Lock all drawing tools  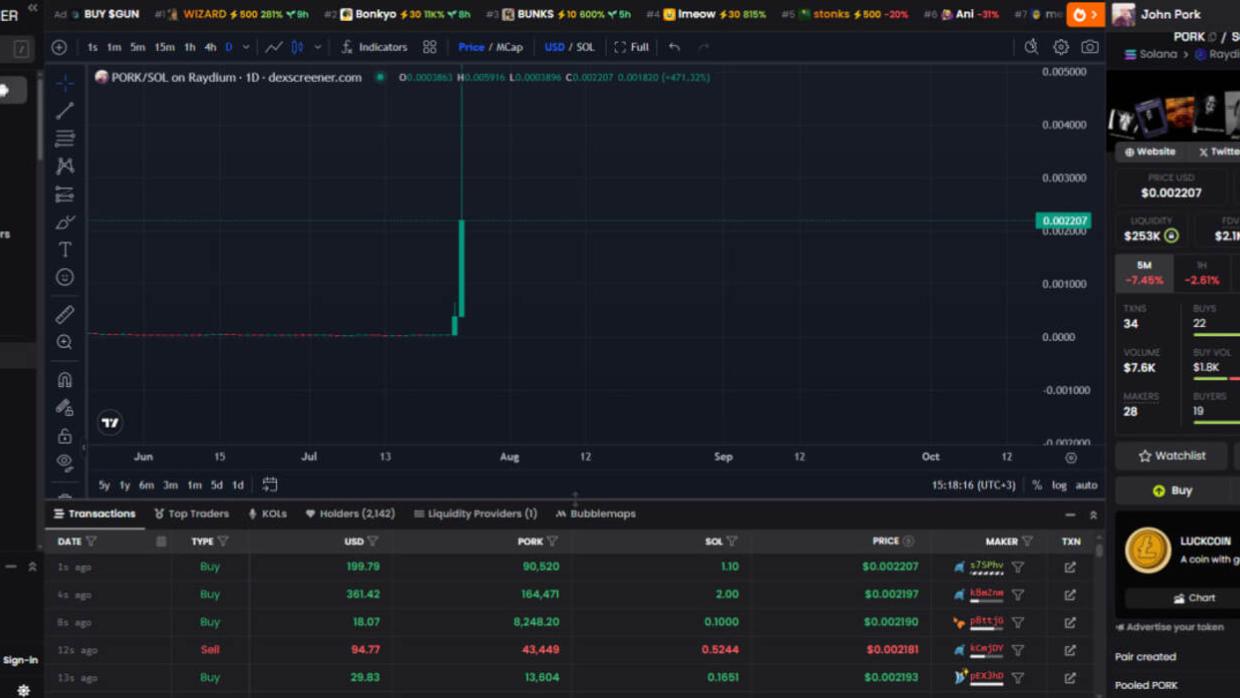[65, 436]
